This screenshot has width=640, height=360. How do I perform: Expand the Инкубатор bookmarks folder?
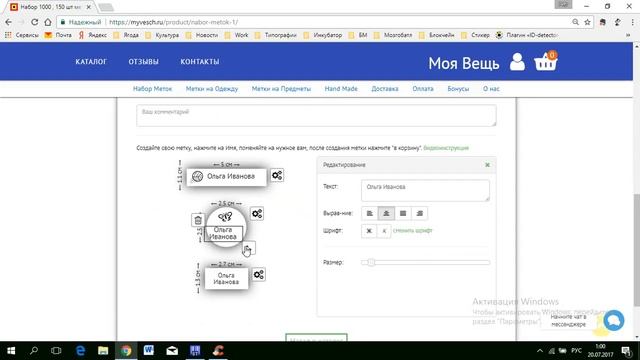point(322,35)
